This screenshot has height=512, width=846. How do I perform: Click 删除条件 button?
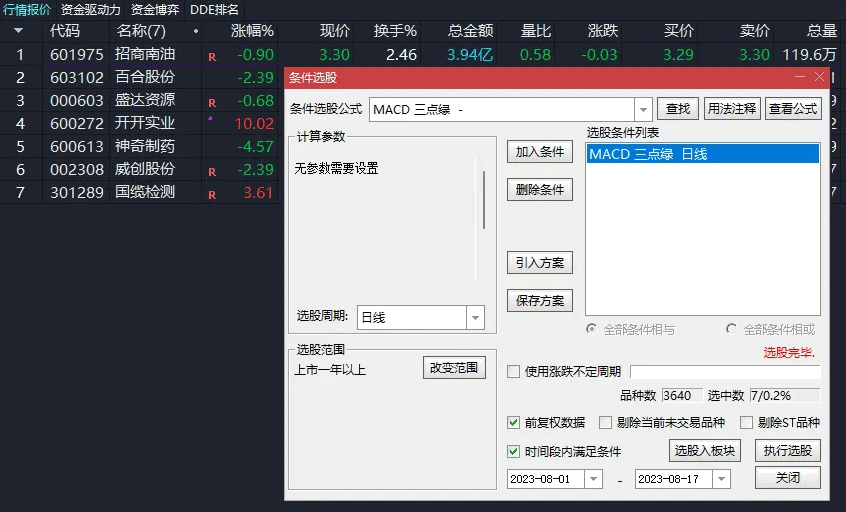coord(540,190)
